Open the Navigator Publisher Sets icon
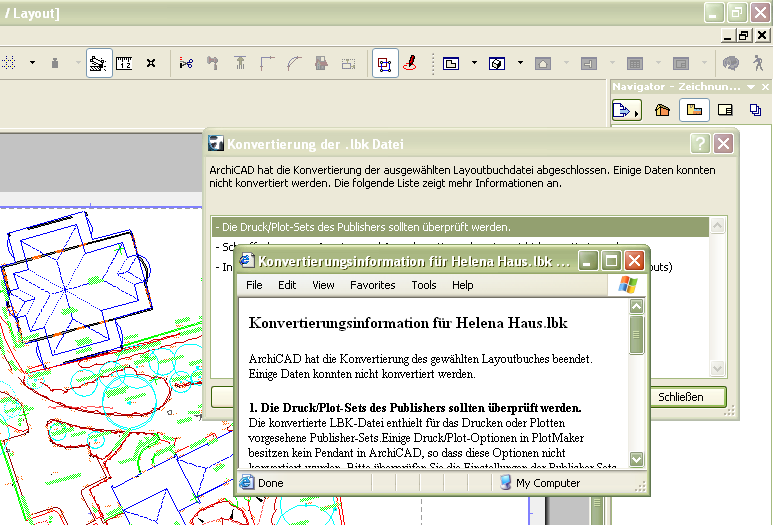 pos(755,110)
